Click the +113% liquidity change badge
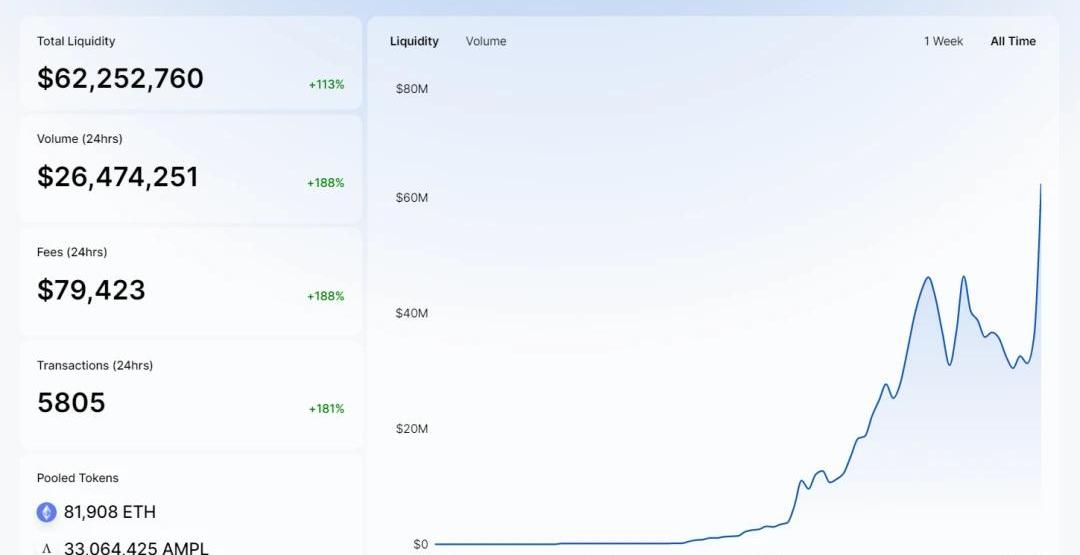Image resolution: width=1080 pixels, height=555 pixels. 326,85
